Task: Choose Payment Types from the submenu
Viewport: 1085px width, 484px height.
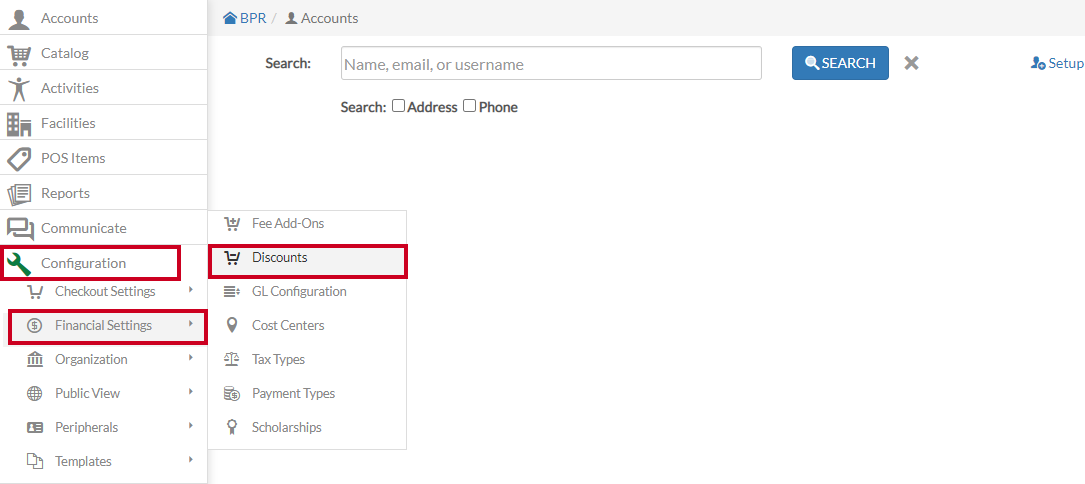Action: [x=307, y=393]
